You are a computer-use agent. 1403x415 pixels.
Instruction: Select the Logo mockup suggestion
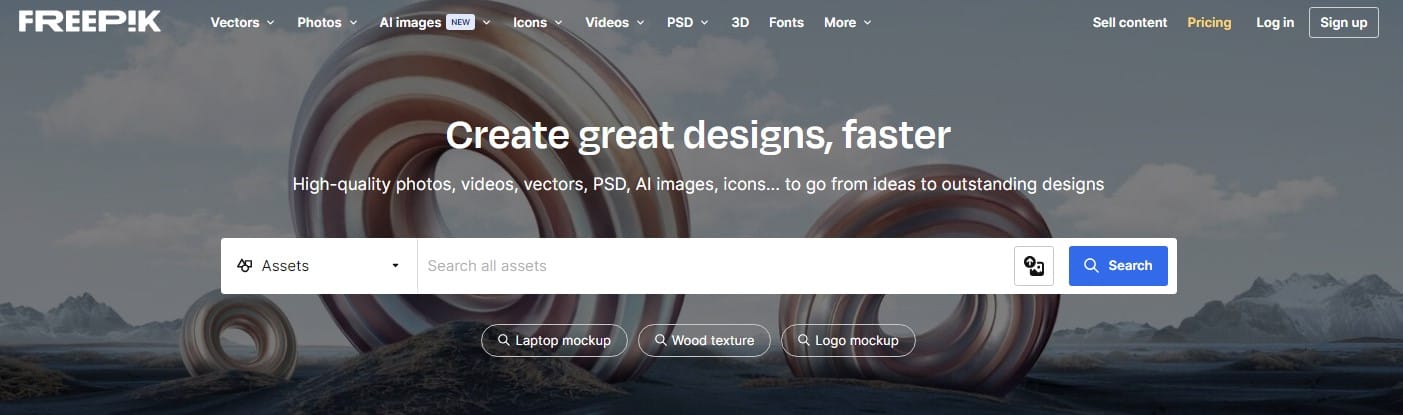(x=848, y=340)
